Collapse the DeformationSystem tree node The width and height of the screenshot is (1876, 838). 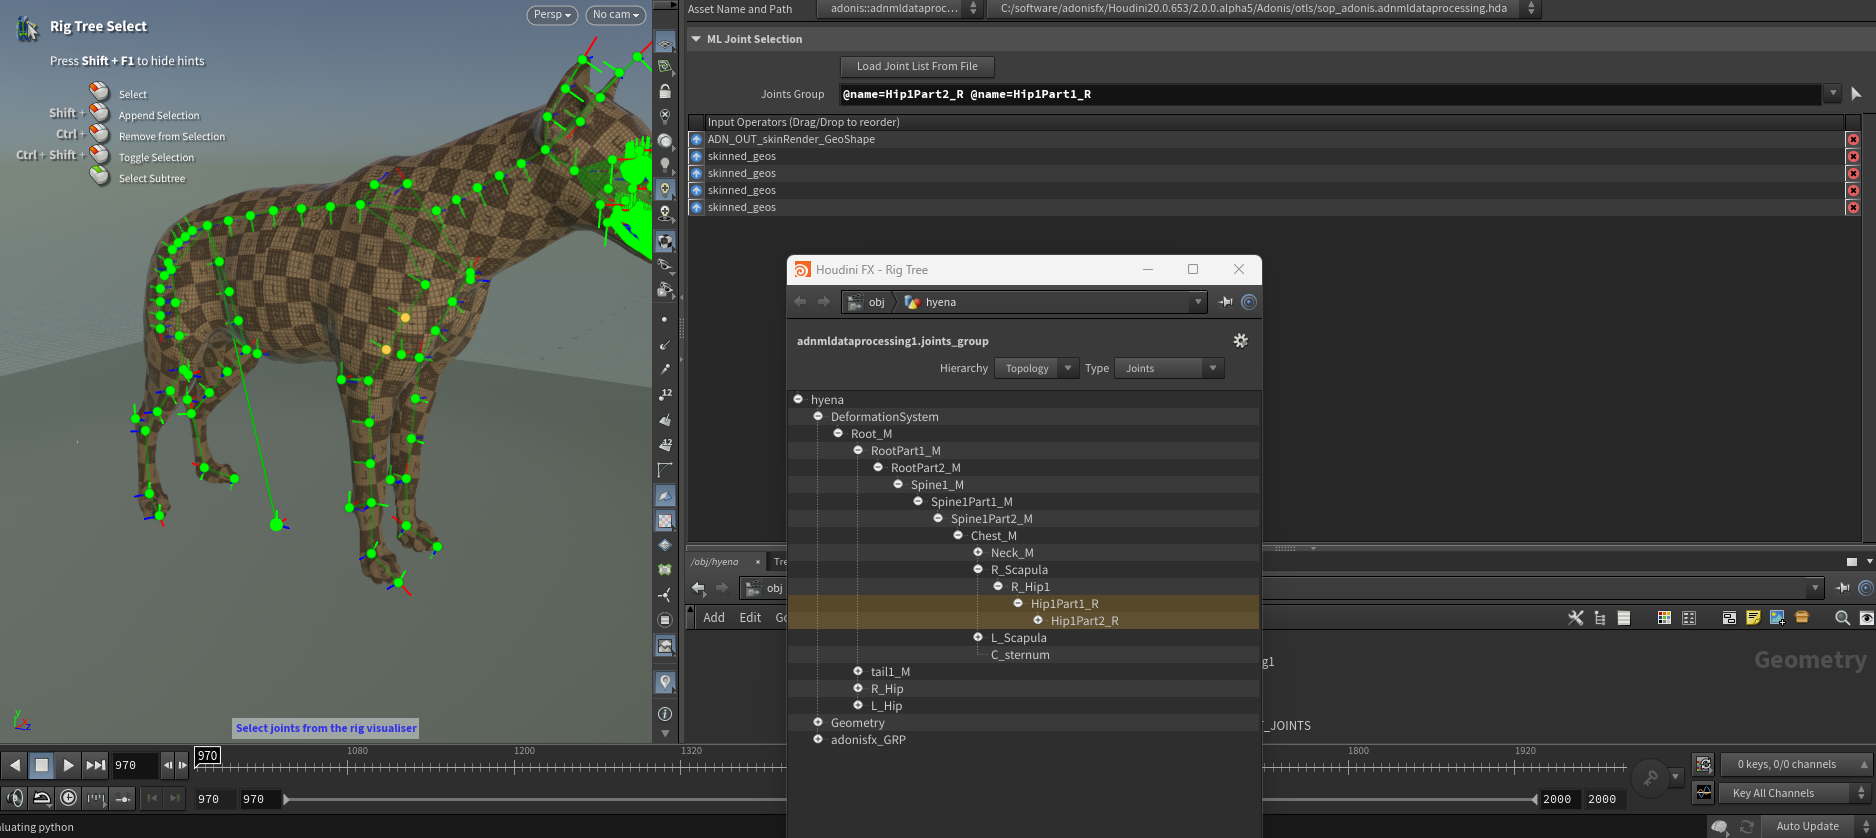pos(818,417)
